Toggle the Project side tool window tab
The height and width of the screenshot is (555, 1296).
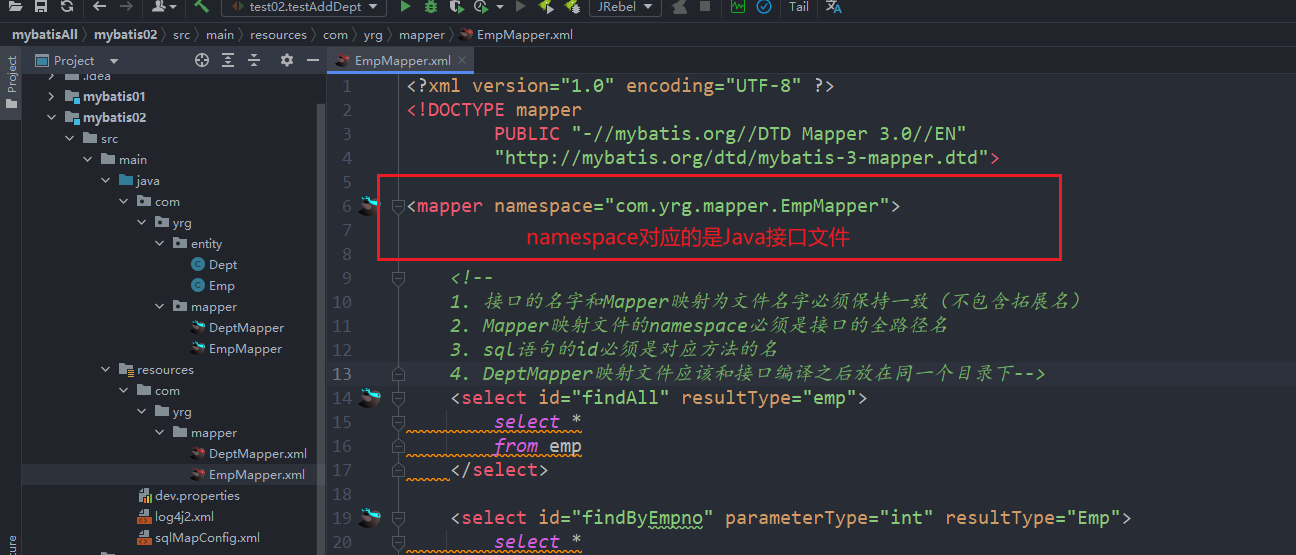click(x=11, y=82)
